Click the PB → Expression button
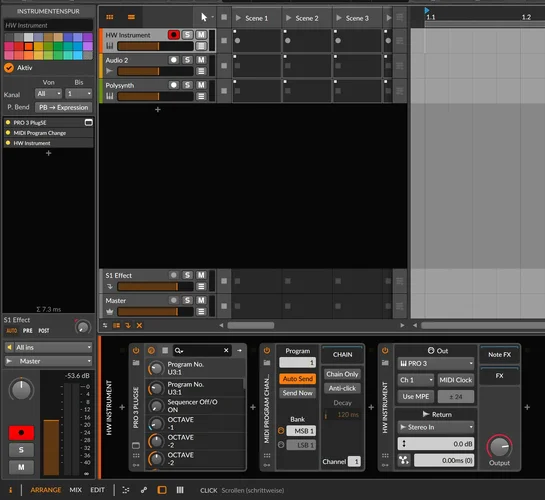This screenshot has height=500, width=545. coord(63,107)
